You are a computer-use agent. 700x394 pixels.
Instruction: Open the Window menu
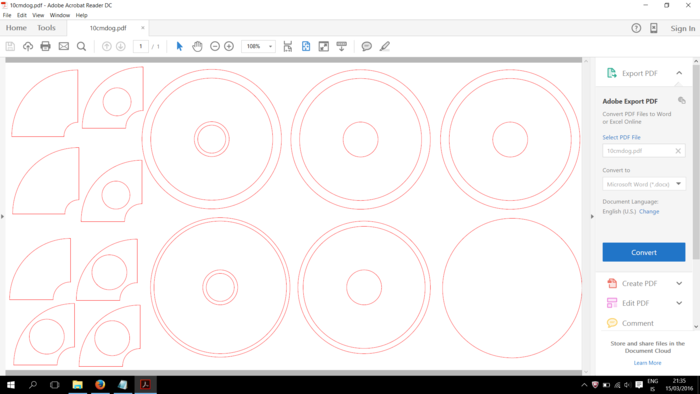tap(59, 15)
